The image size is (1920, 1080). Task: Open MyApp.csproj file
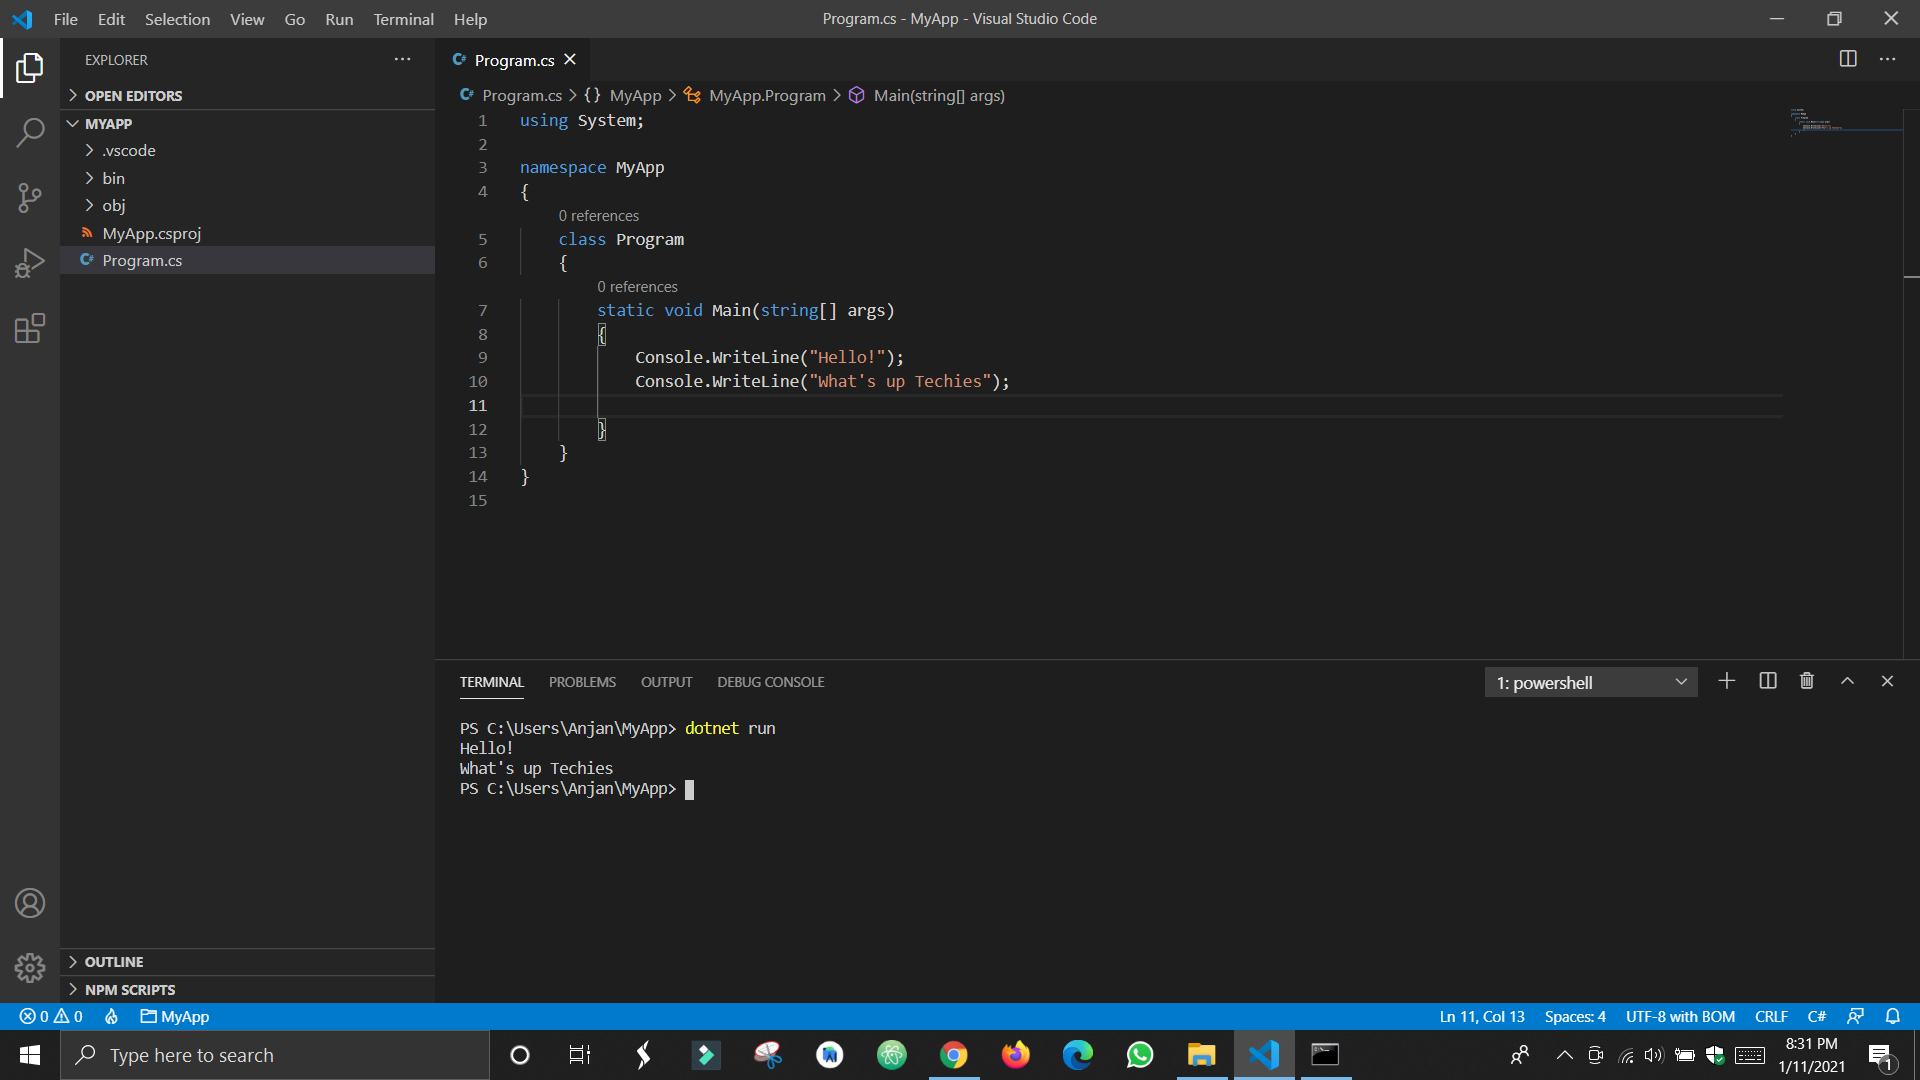pyautogui.click(x=152, y=233)
